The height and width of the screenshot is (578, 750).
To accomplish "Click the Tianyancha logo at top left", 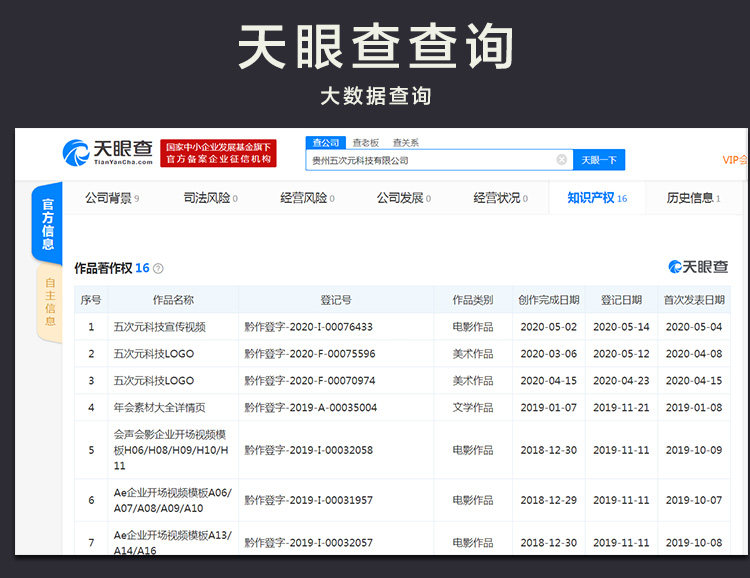I will coord(108,153).
